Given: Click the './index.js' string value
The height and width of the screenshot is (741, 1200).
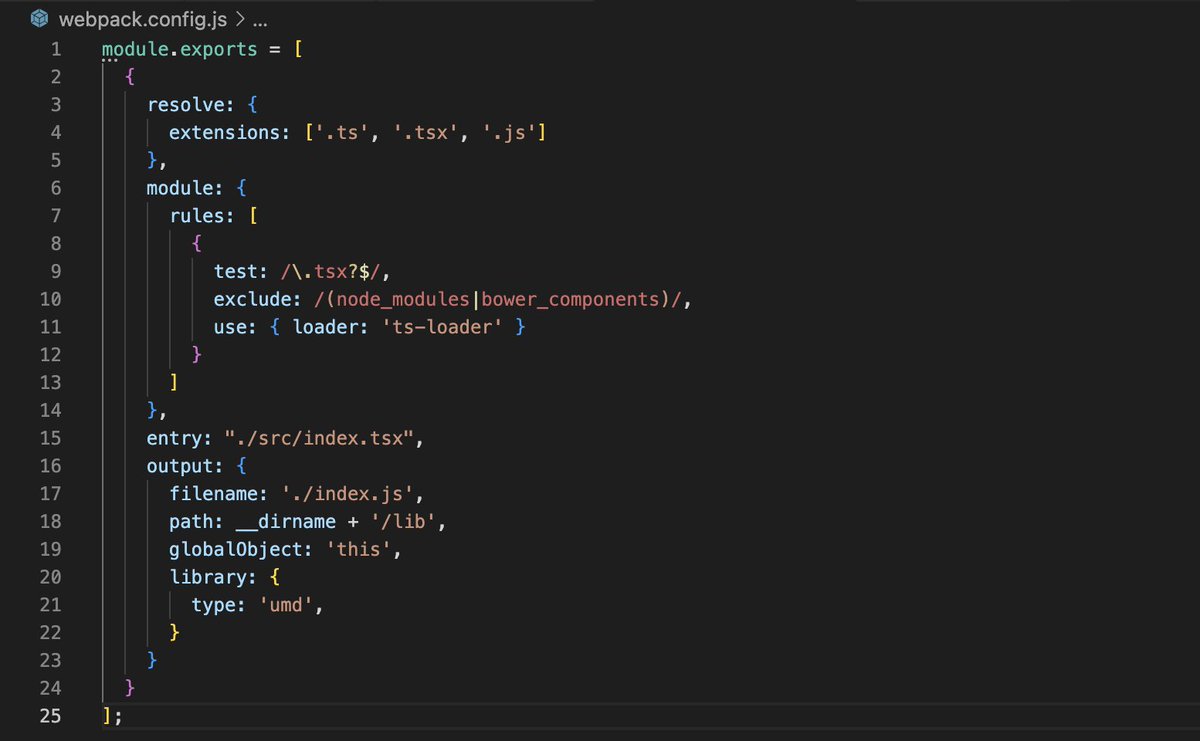Looking at the screenshot, I should [346, 493].
